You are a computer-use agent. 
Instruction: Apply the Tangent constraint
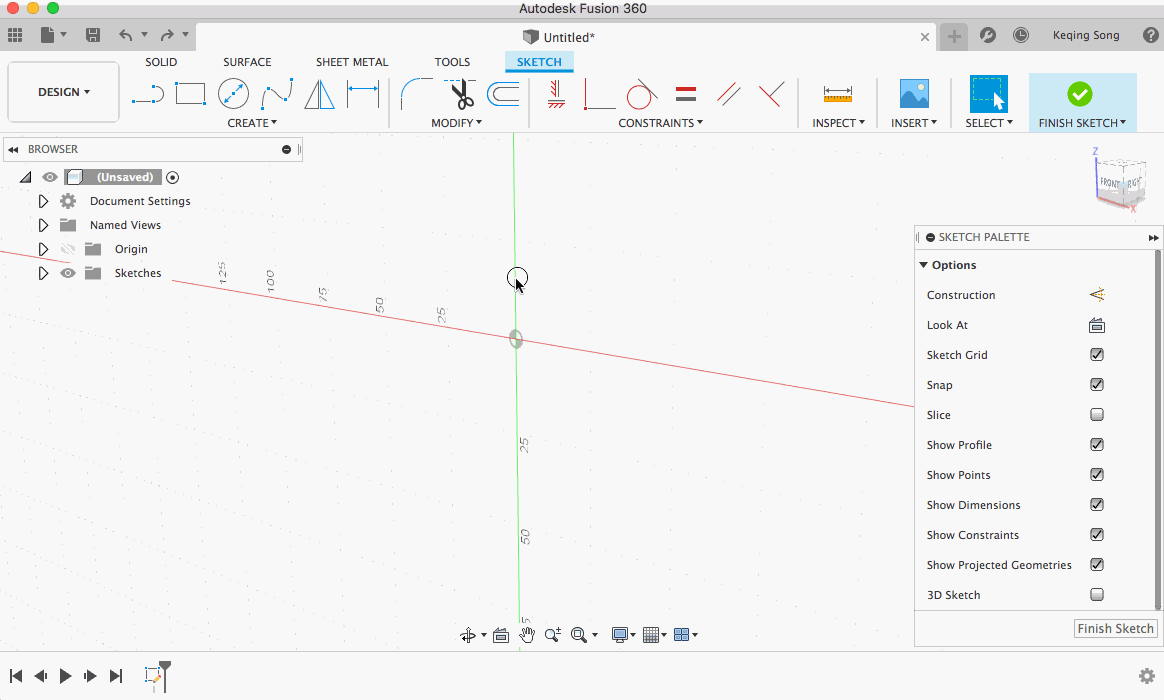pyautogui.click(x=640, y=93)
